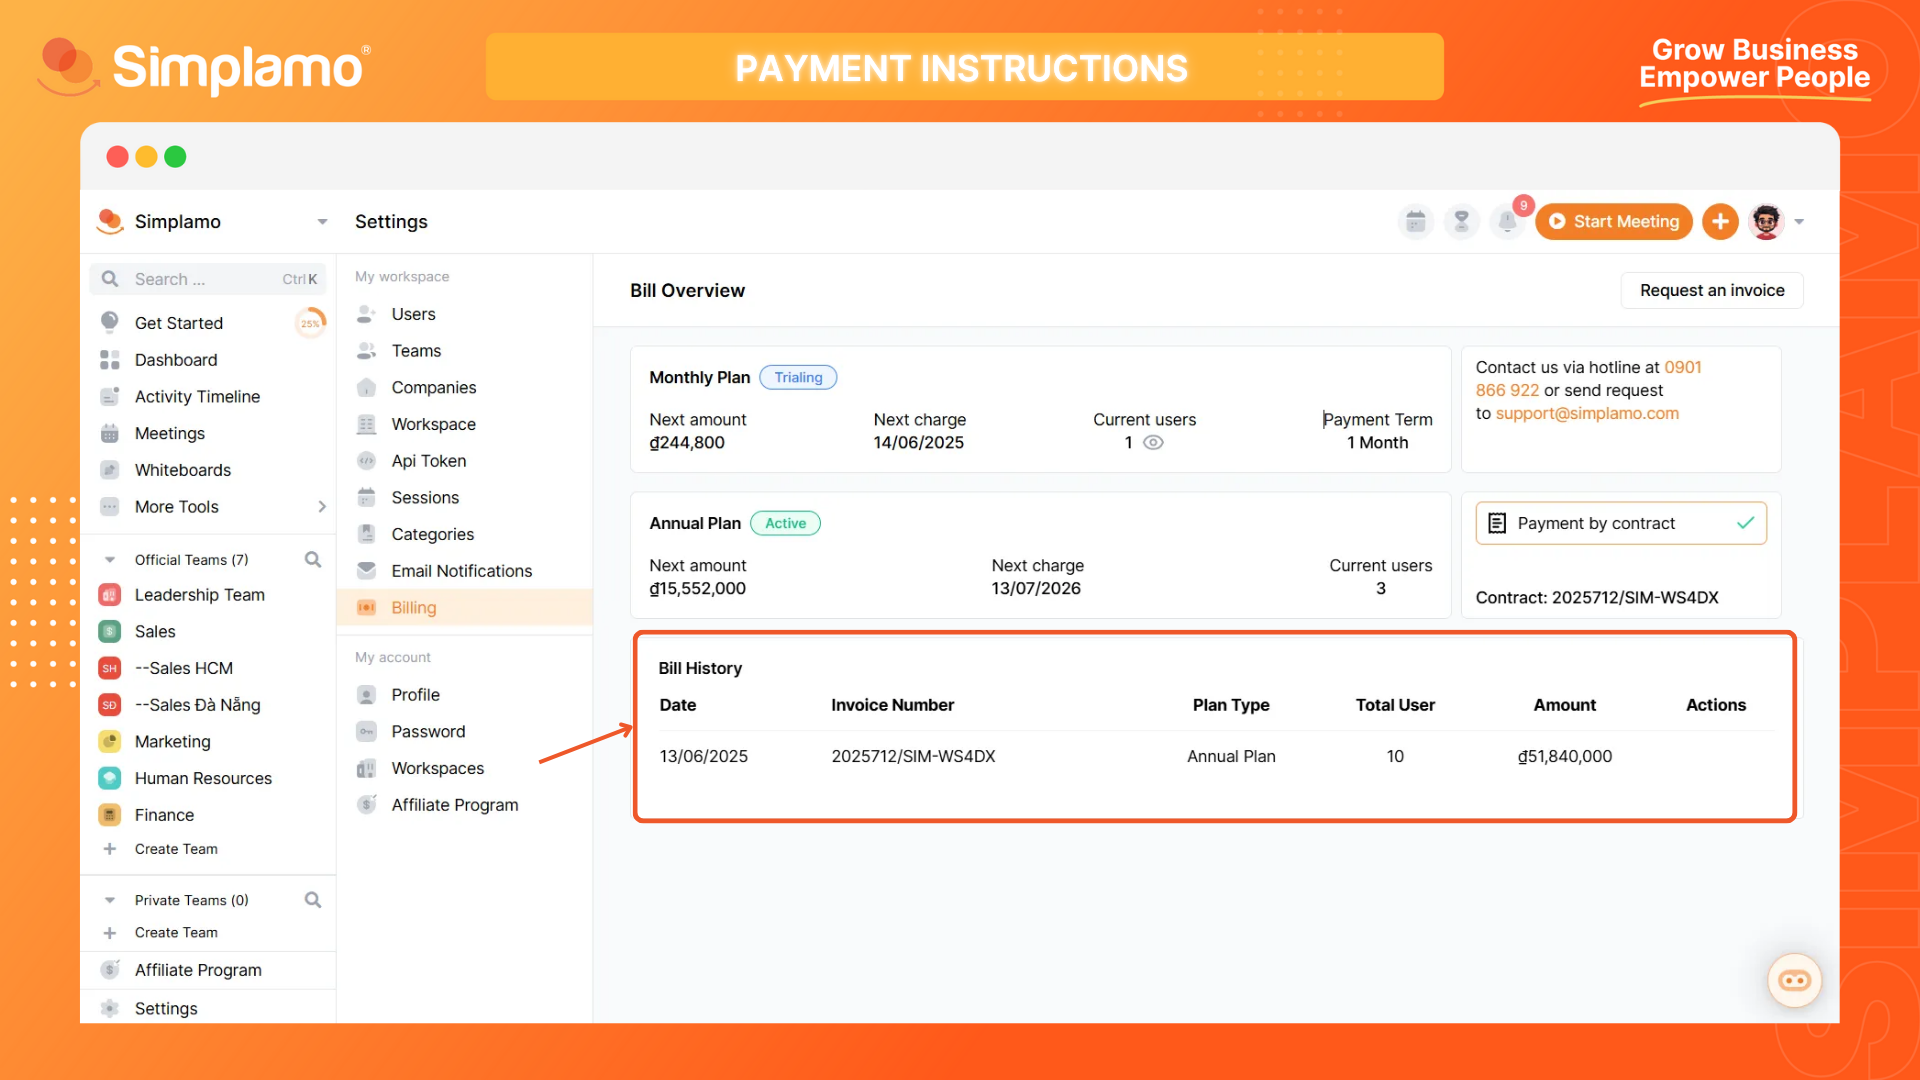Expand the avatar dropdown arrow
1920x1080 pixels.
(x=1799, y=222)
